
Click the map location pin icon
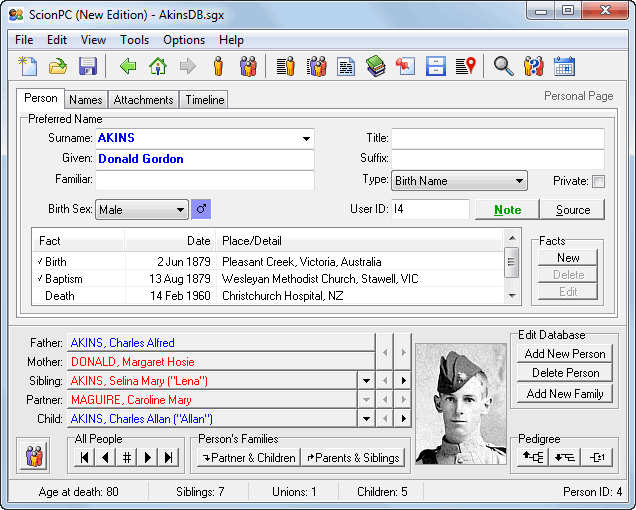pos(466,67)
